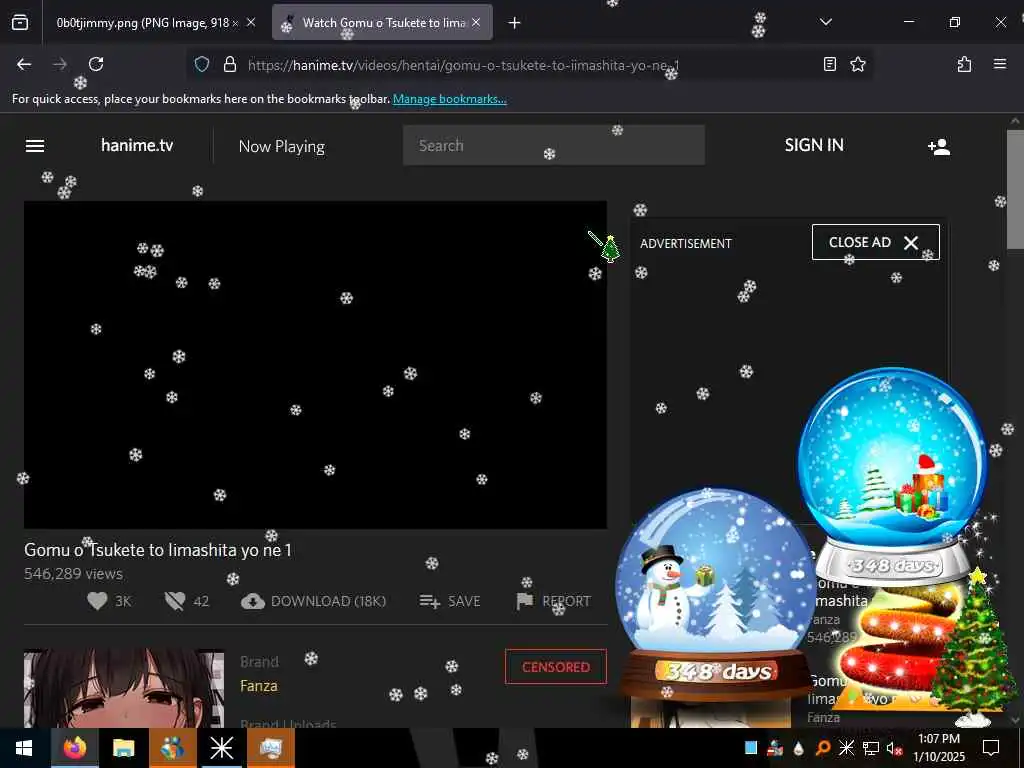Image resolution: width=1024 pixels, height=768 pixels.
Task: Open the create account person-plus icon
Action: [938, 146]
